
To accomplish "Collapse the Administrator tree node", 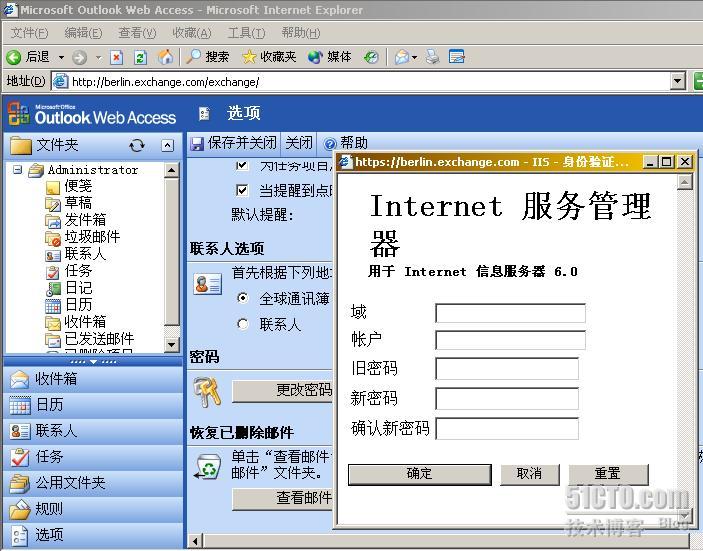I will click(x=17, y=170).
